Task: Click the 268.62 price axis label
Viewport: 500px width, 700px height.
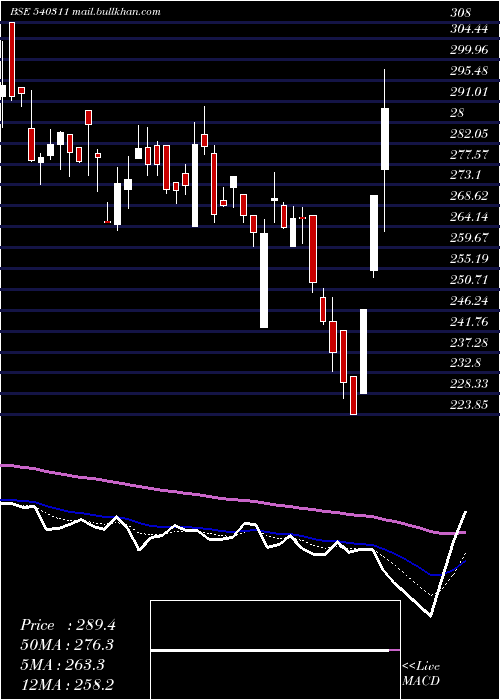Action: coord(469,196)
